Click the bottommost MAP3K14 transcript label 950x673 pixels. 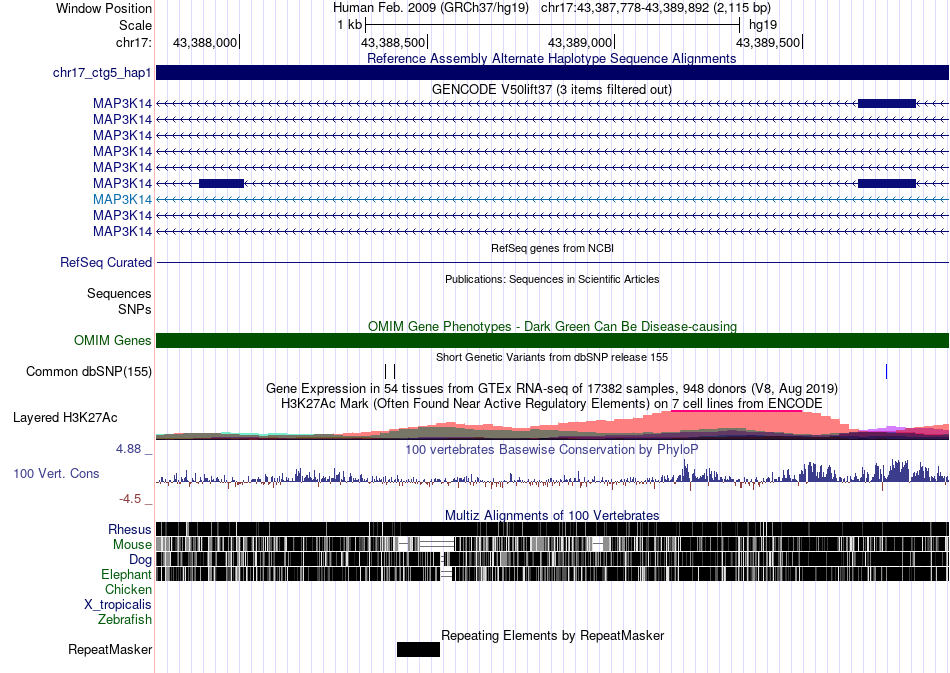click(122, 231)
